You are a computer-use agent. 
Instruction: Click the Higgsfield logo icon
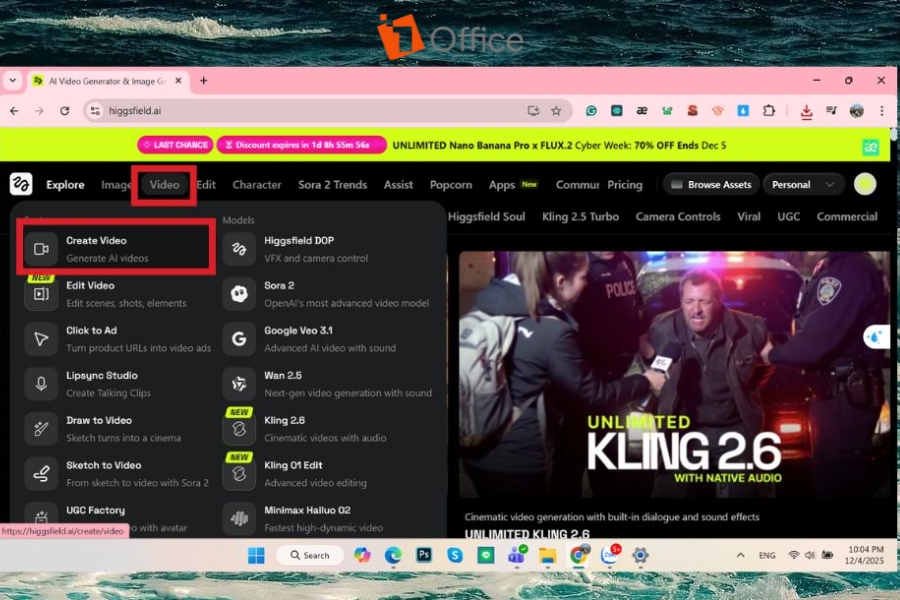(x=21, y=184)
